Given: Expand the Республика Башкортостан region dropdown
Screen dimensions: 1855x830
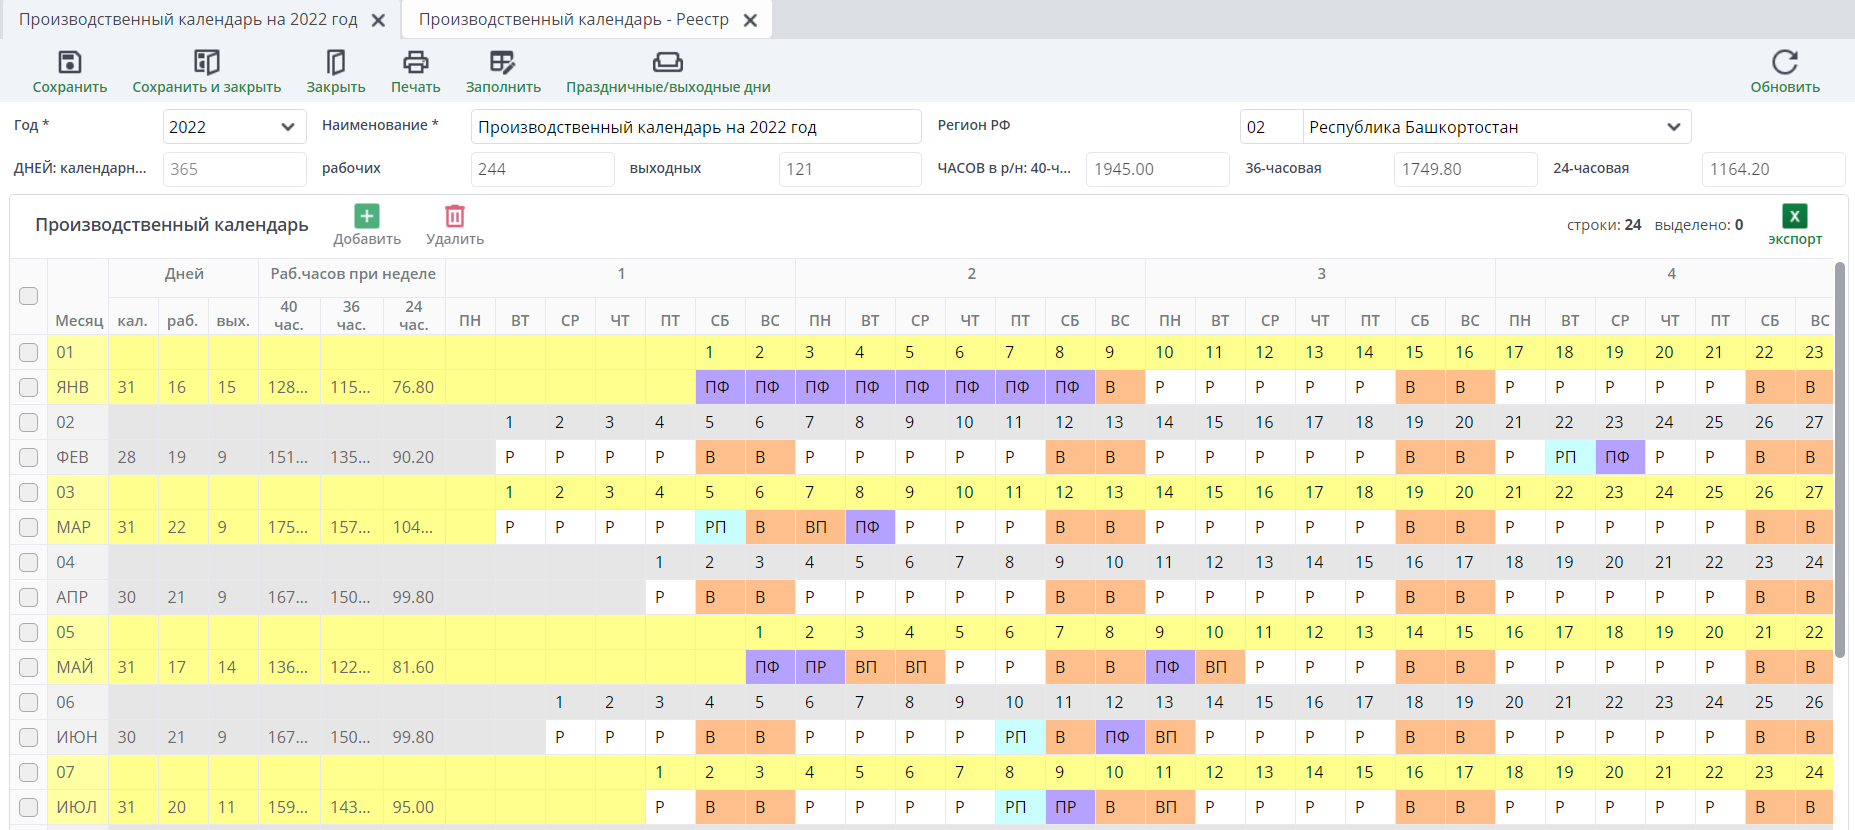Looking at the screenshot, I should (x=1673, y=127).
